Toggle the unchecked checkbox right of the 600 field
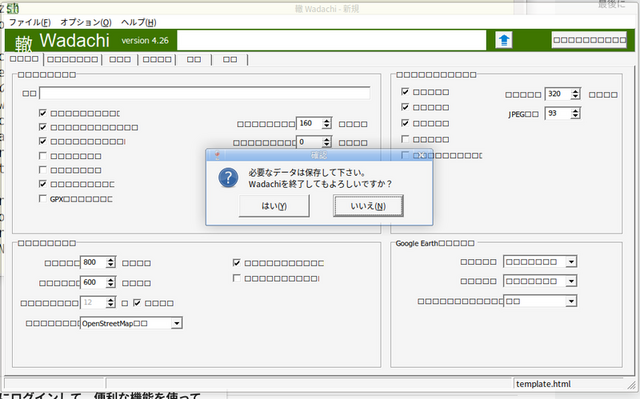640x399 pixels. click(x=236, y=278)
